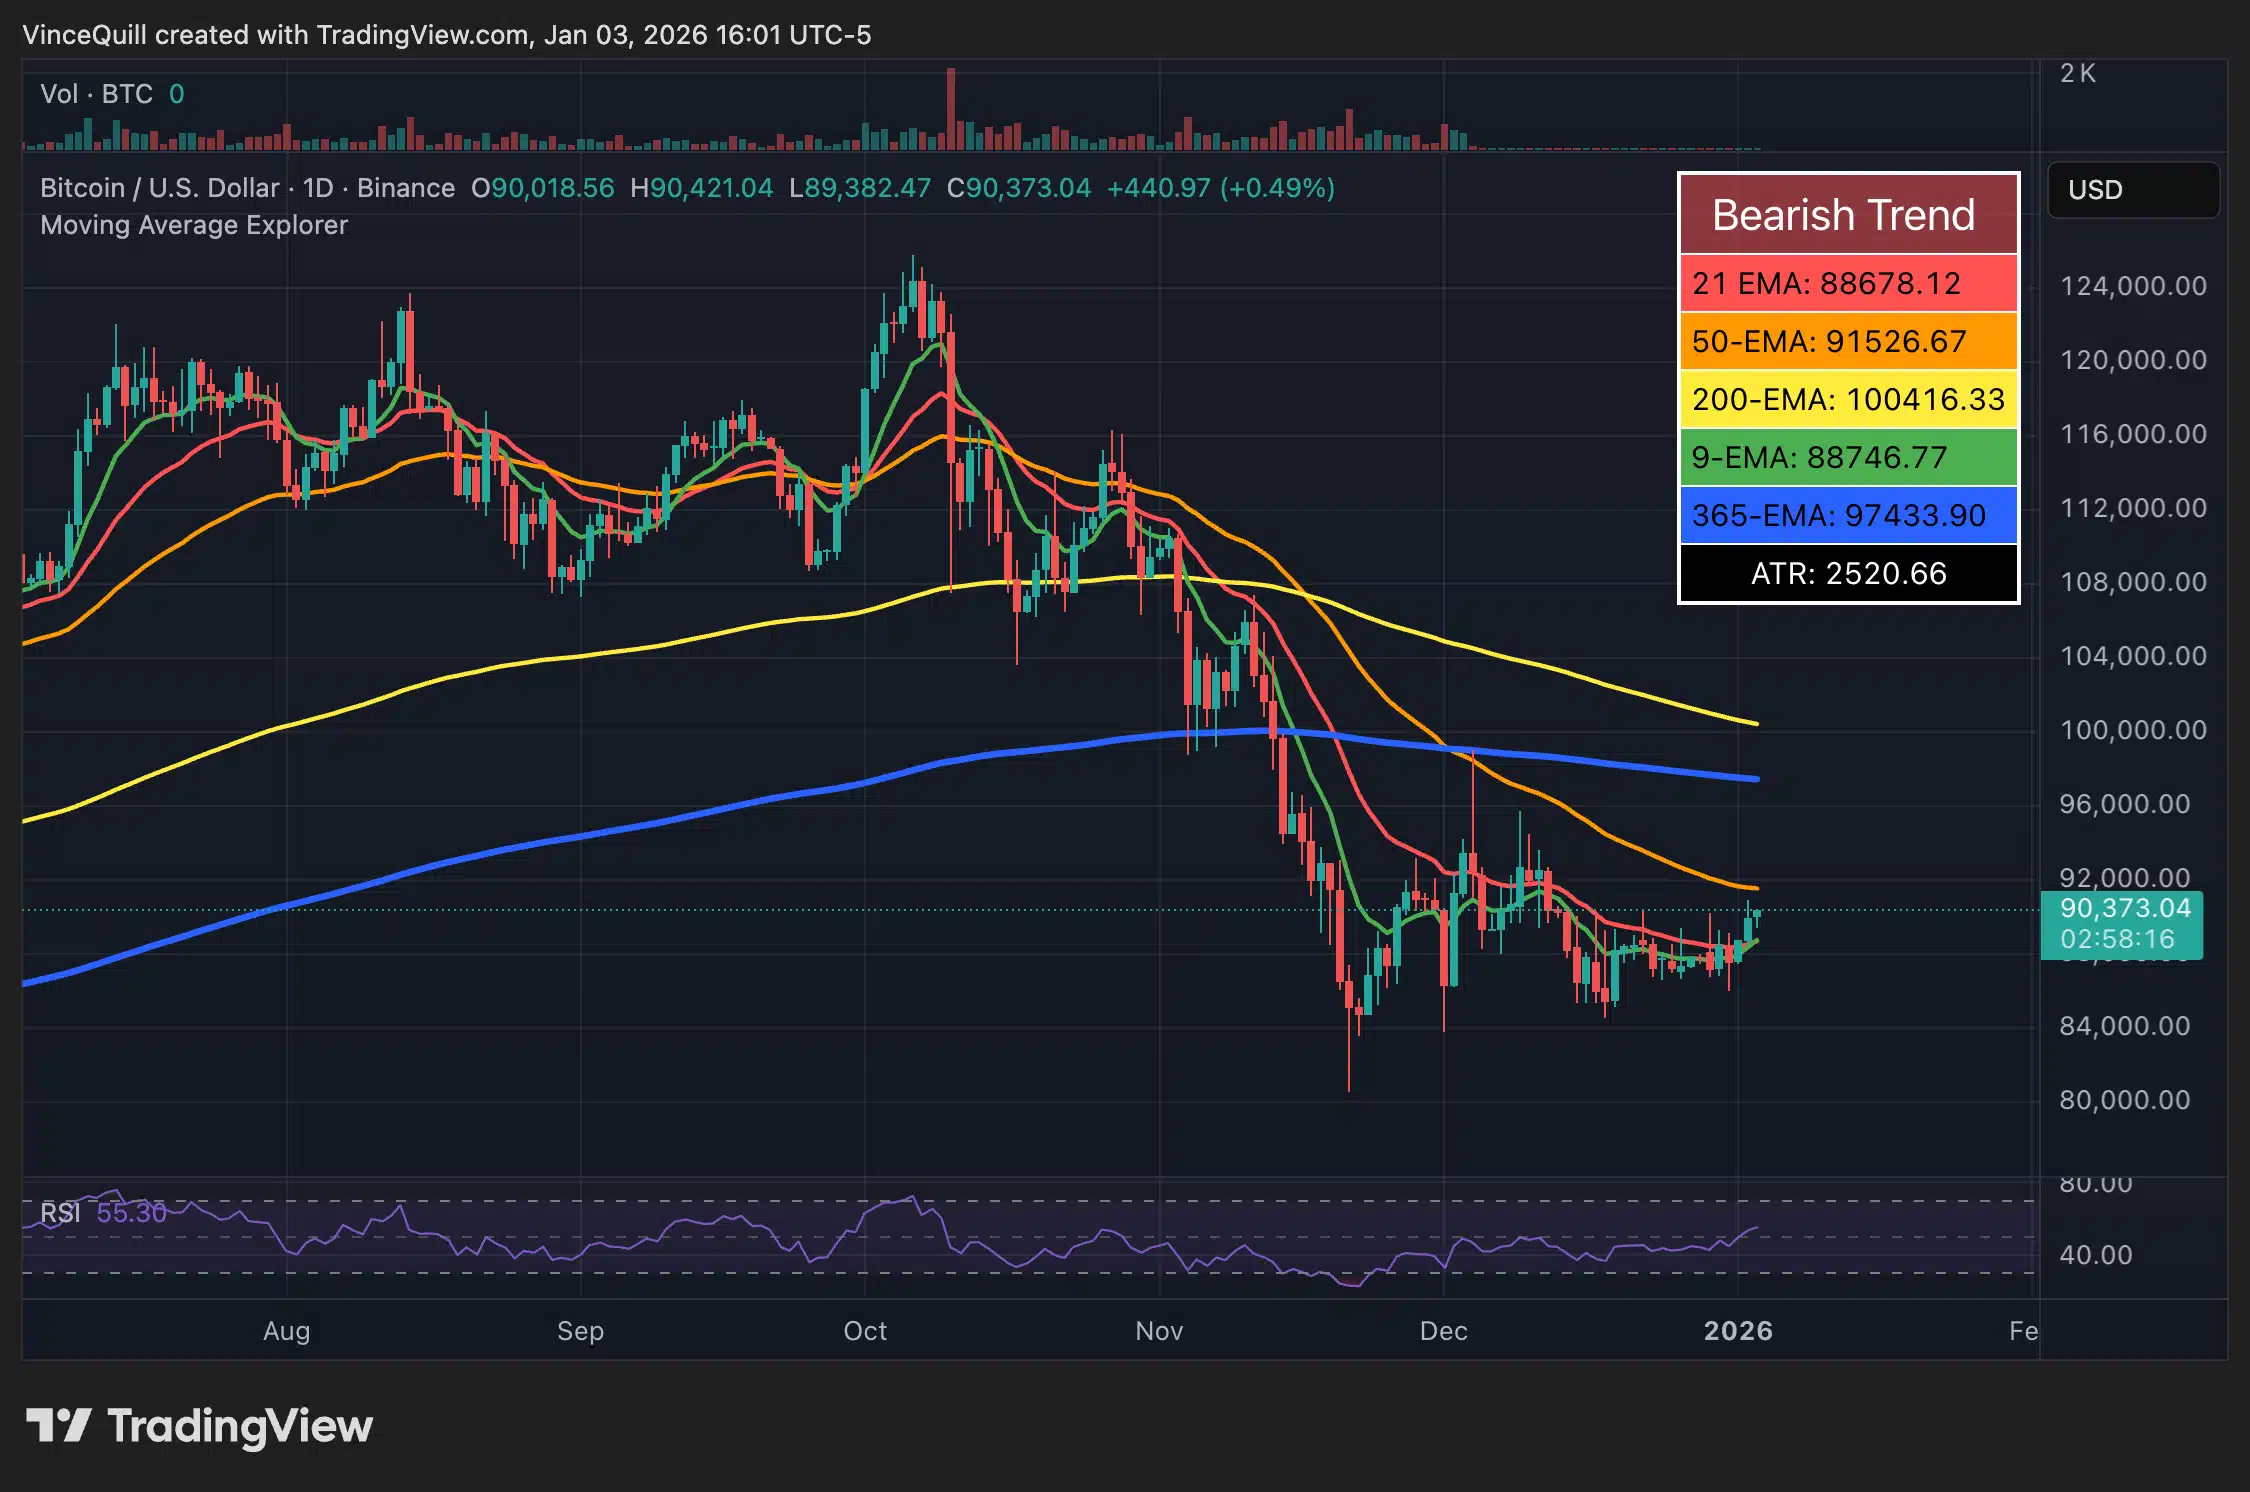This screenshot has height=1492, width=2250.
Task: Click the blue 365-EMA value row
Action: click(1847, 516)
